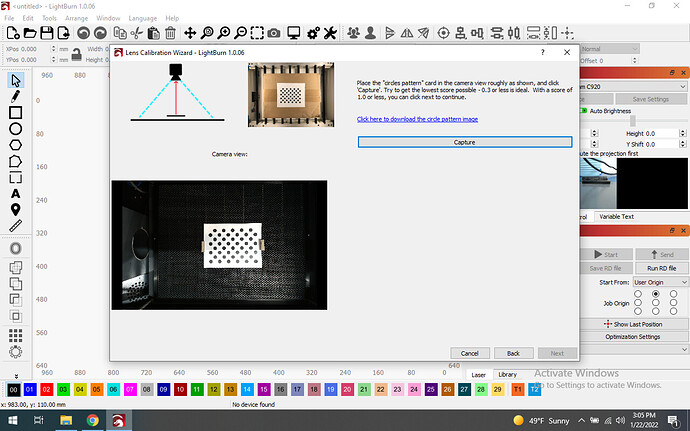This screenshot has height=431, width=690.
Task: Cut selection with scissors icon
Action: (x=137, y=33)
